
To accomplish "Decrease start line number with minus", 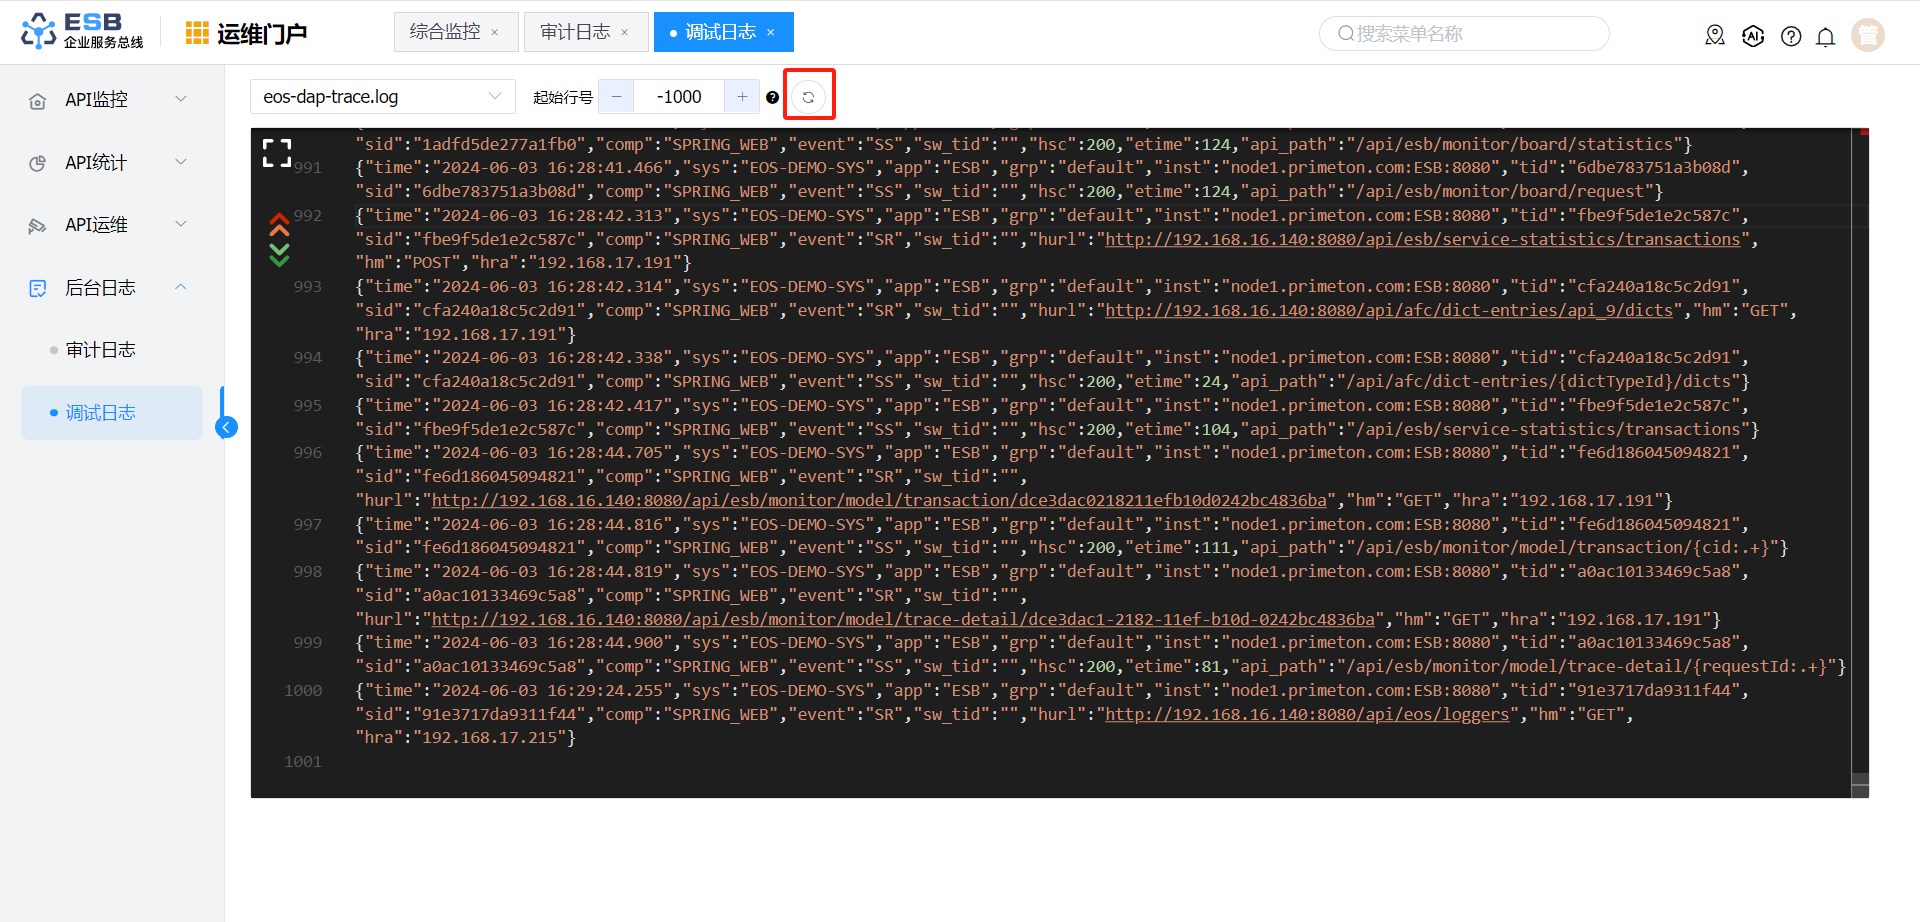I will pos(616,97).
